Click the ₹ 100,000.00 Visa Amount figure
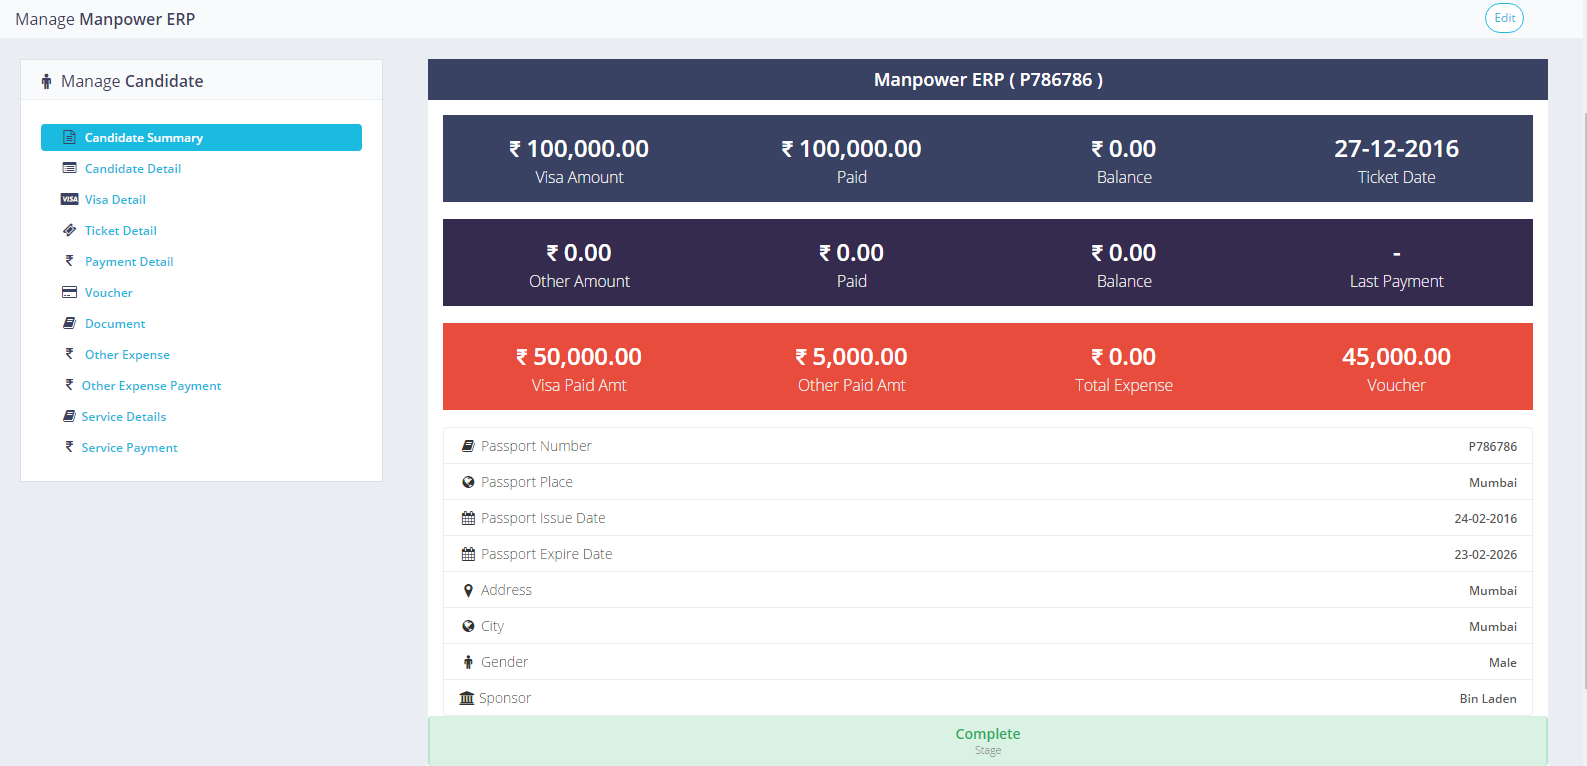 tap(579, 149)
